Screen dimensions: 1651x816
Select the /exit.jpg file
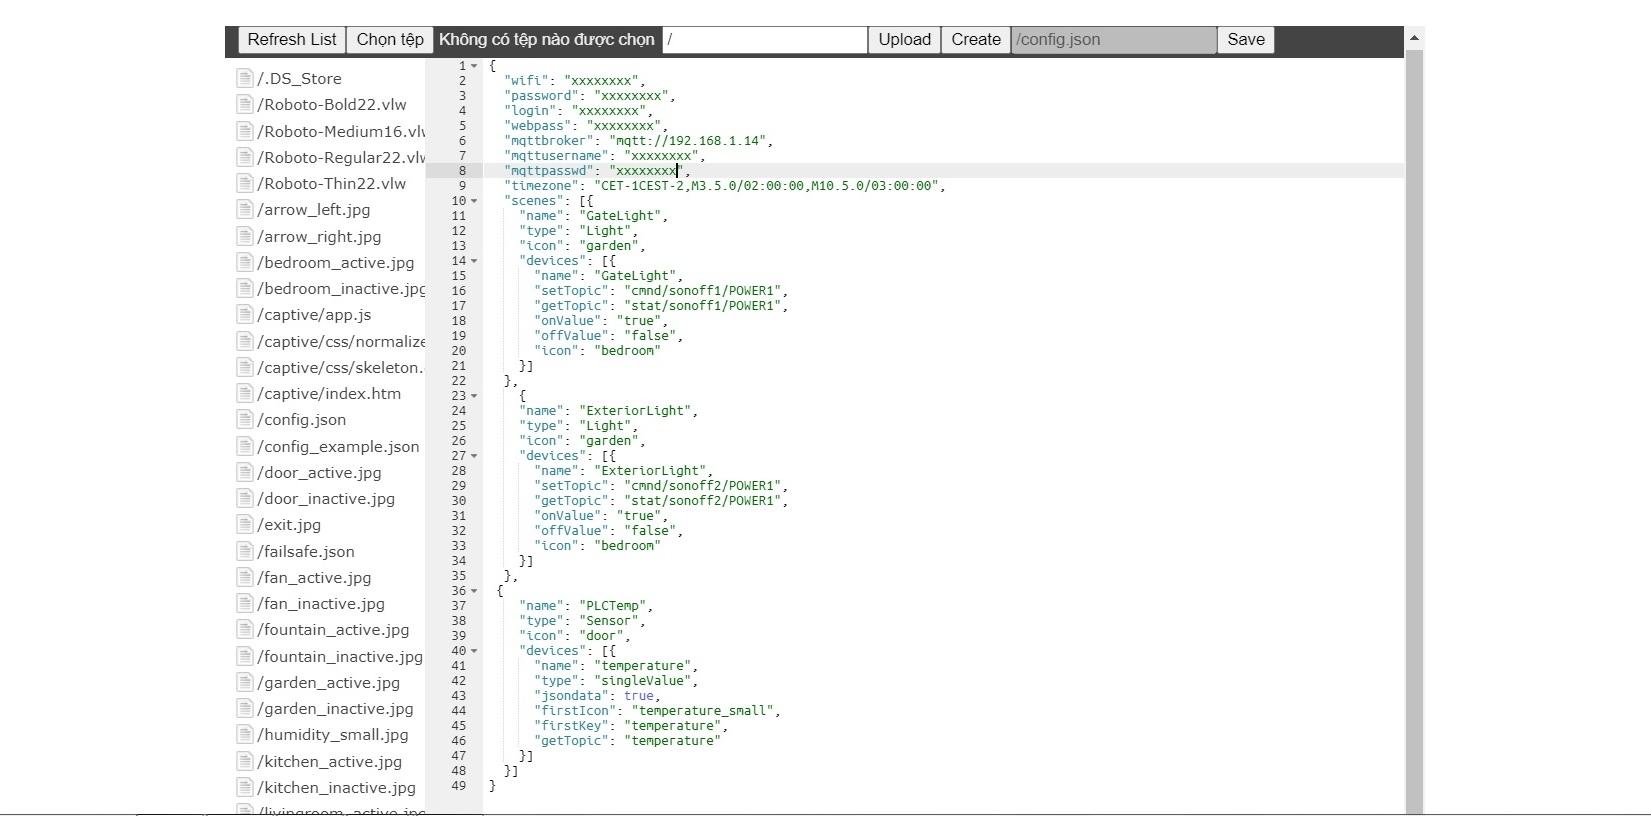tap(289, 525)
